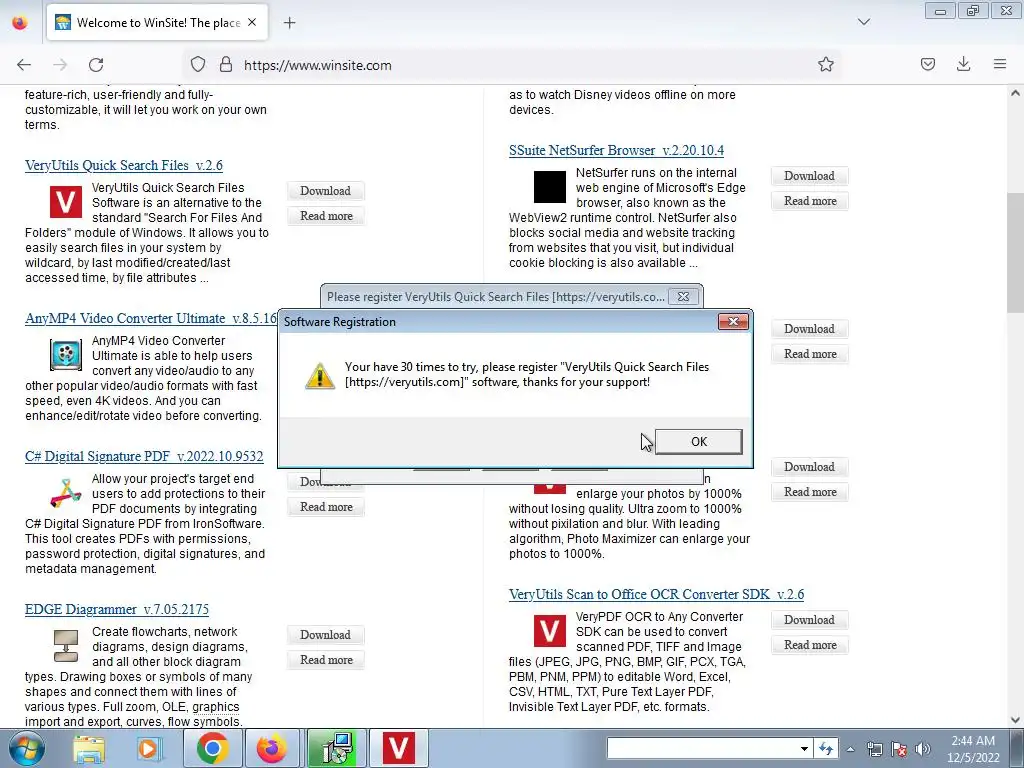Launch Windows Media Player from taskbar

[149, 748]
